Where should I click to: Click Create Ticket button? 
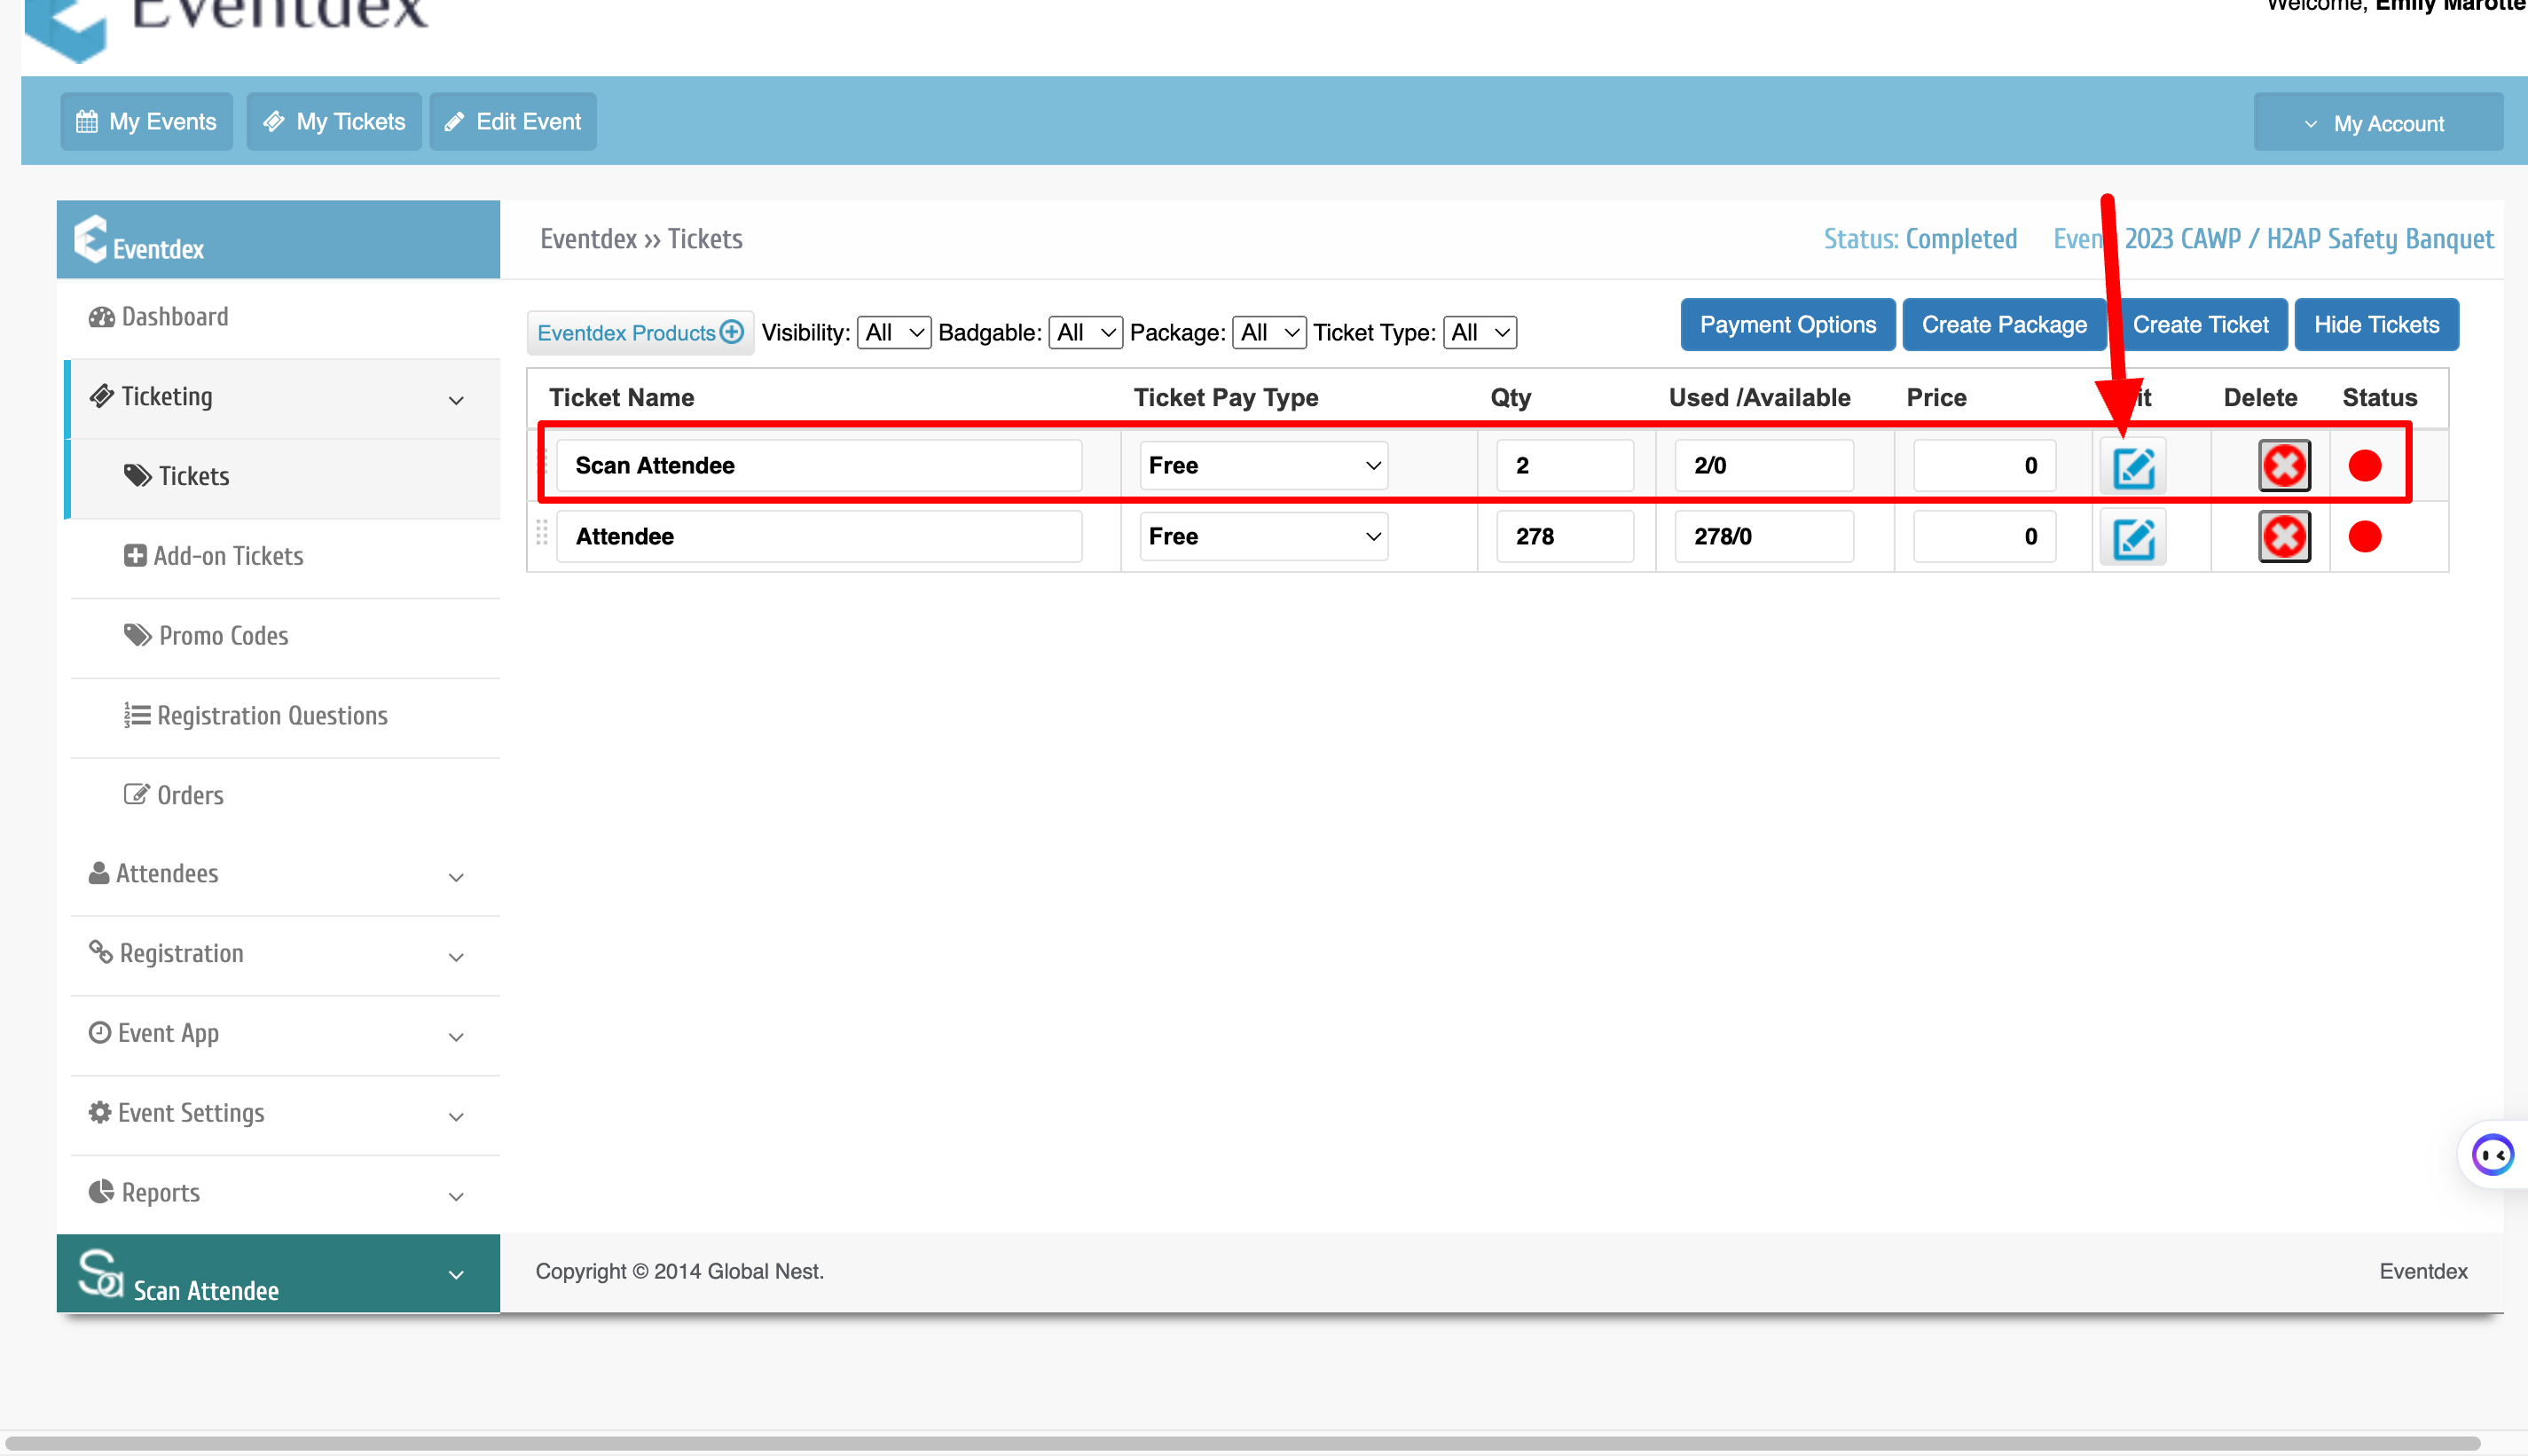tap(2200, 325)
